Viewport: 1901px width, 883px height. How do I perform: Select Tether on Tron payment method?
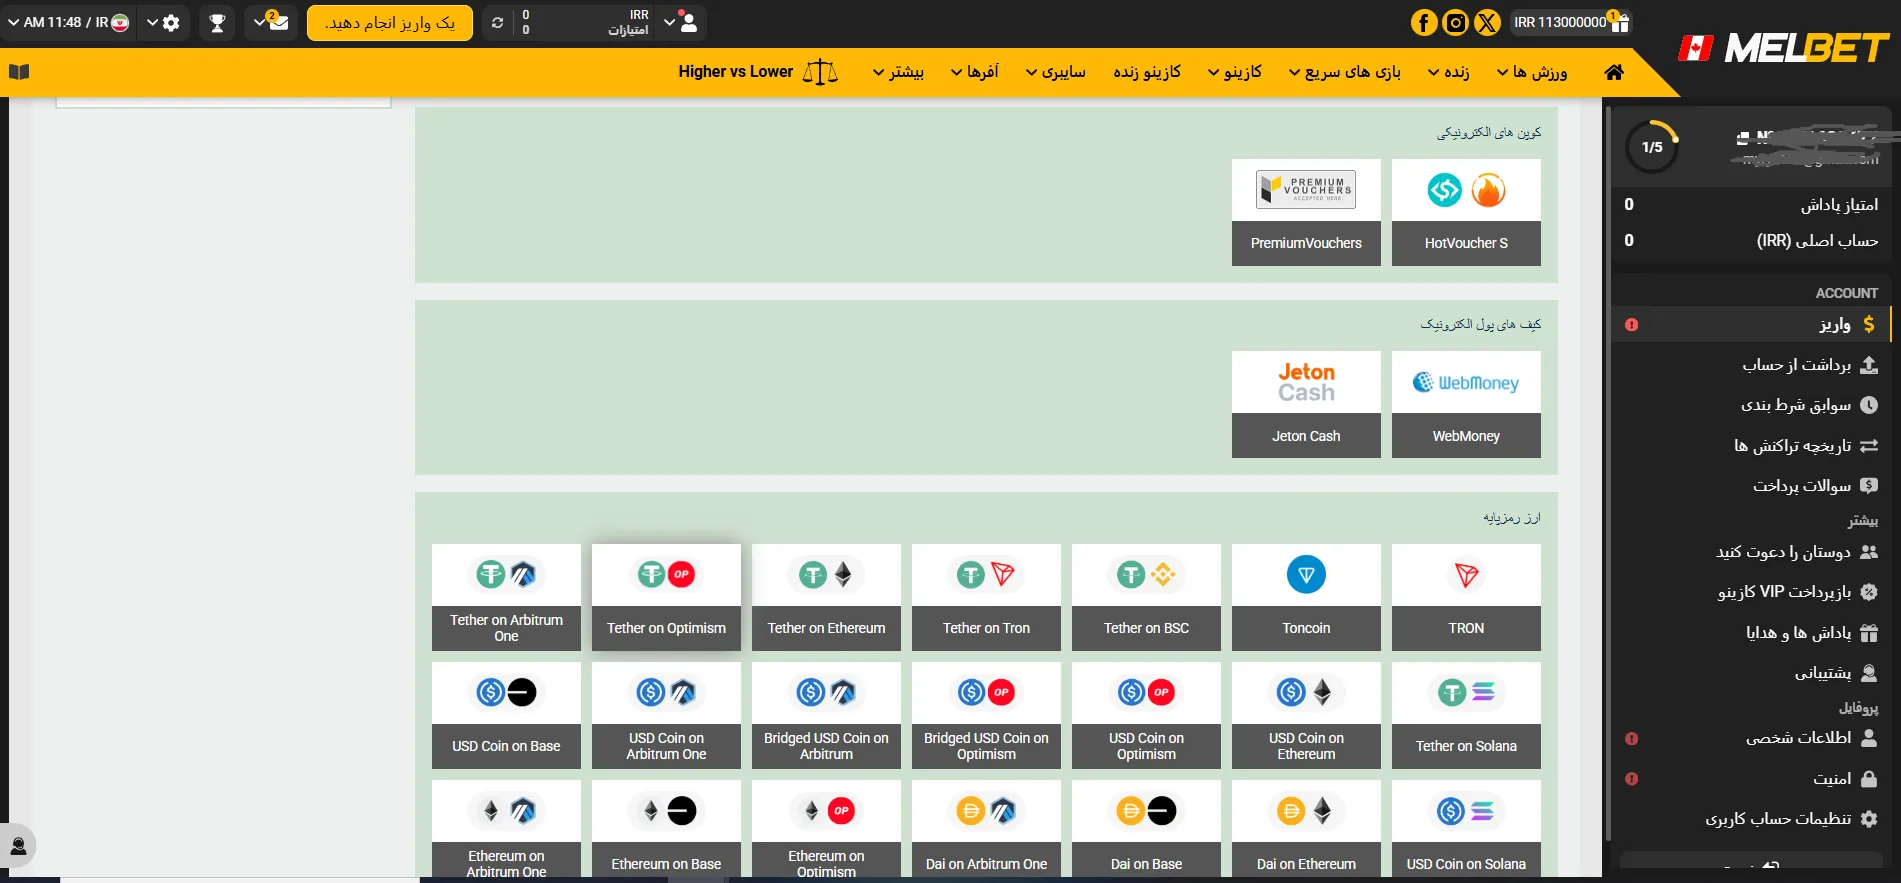pos(986,597)
